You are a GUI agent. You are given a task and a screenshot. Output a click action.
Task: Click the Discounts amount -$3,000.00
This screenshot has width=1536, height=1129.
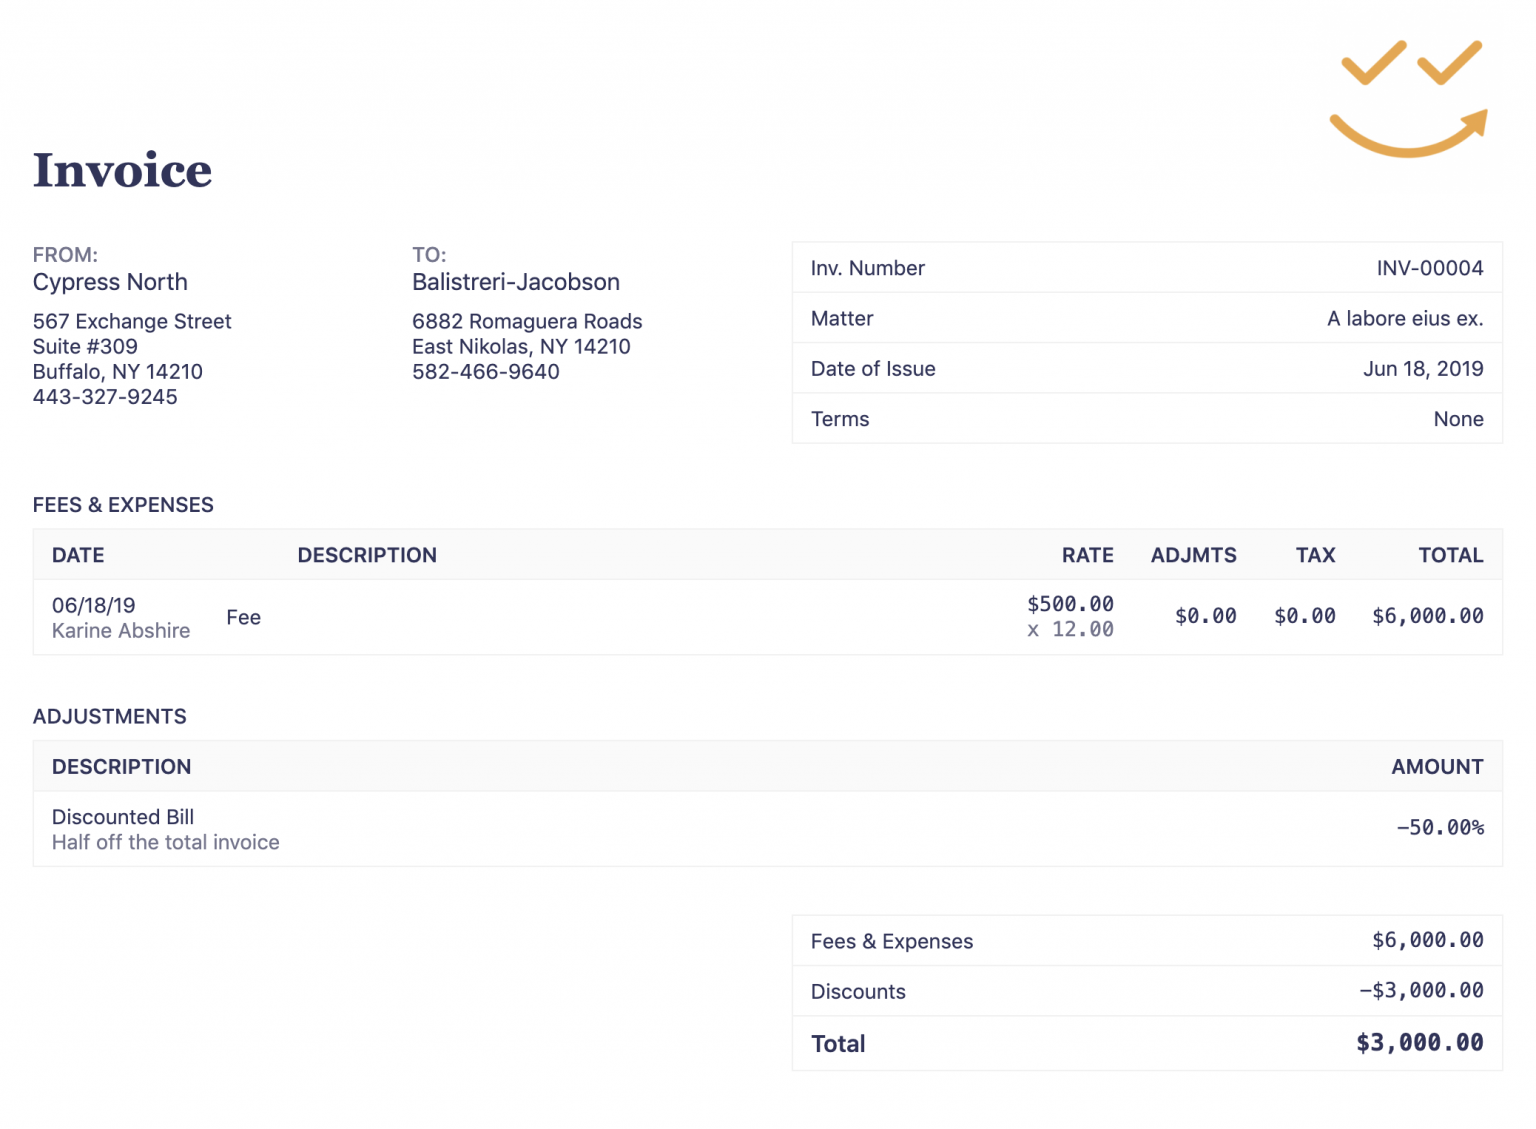click(x=1421, y=991)
